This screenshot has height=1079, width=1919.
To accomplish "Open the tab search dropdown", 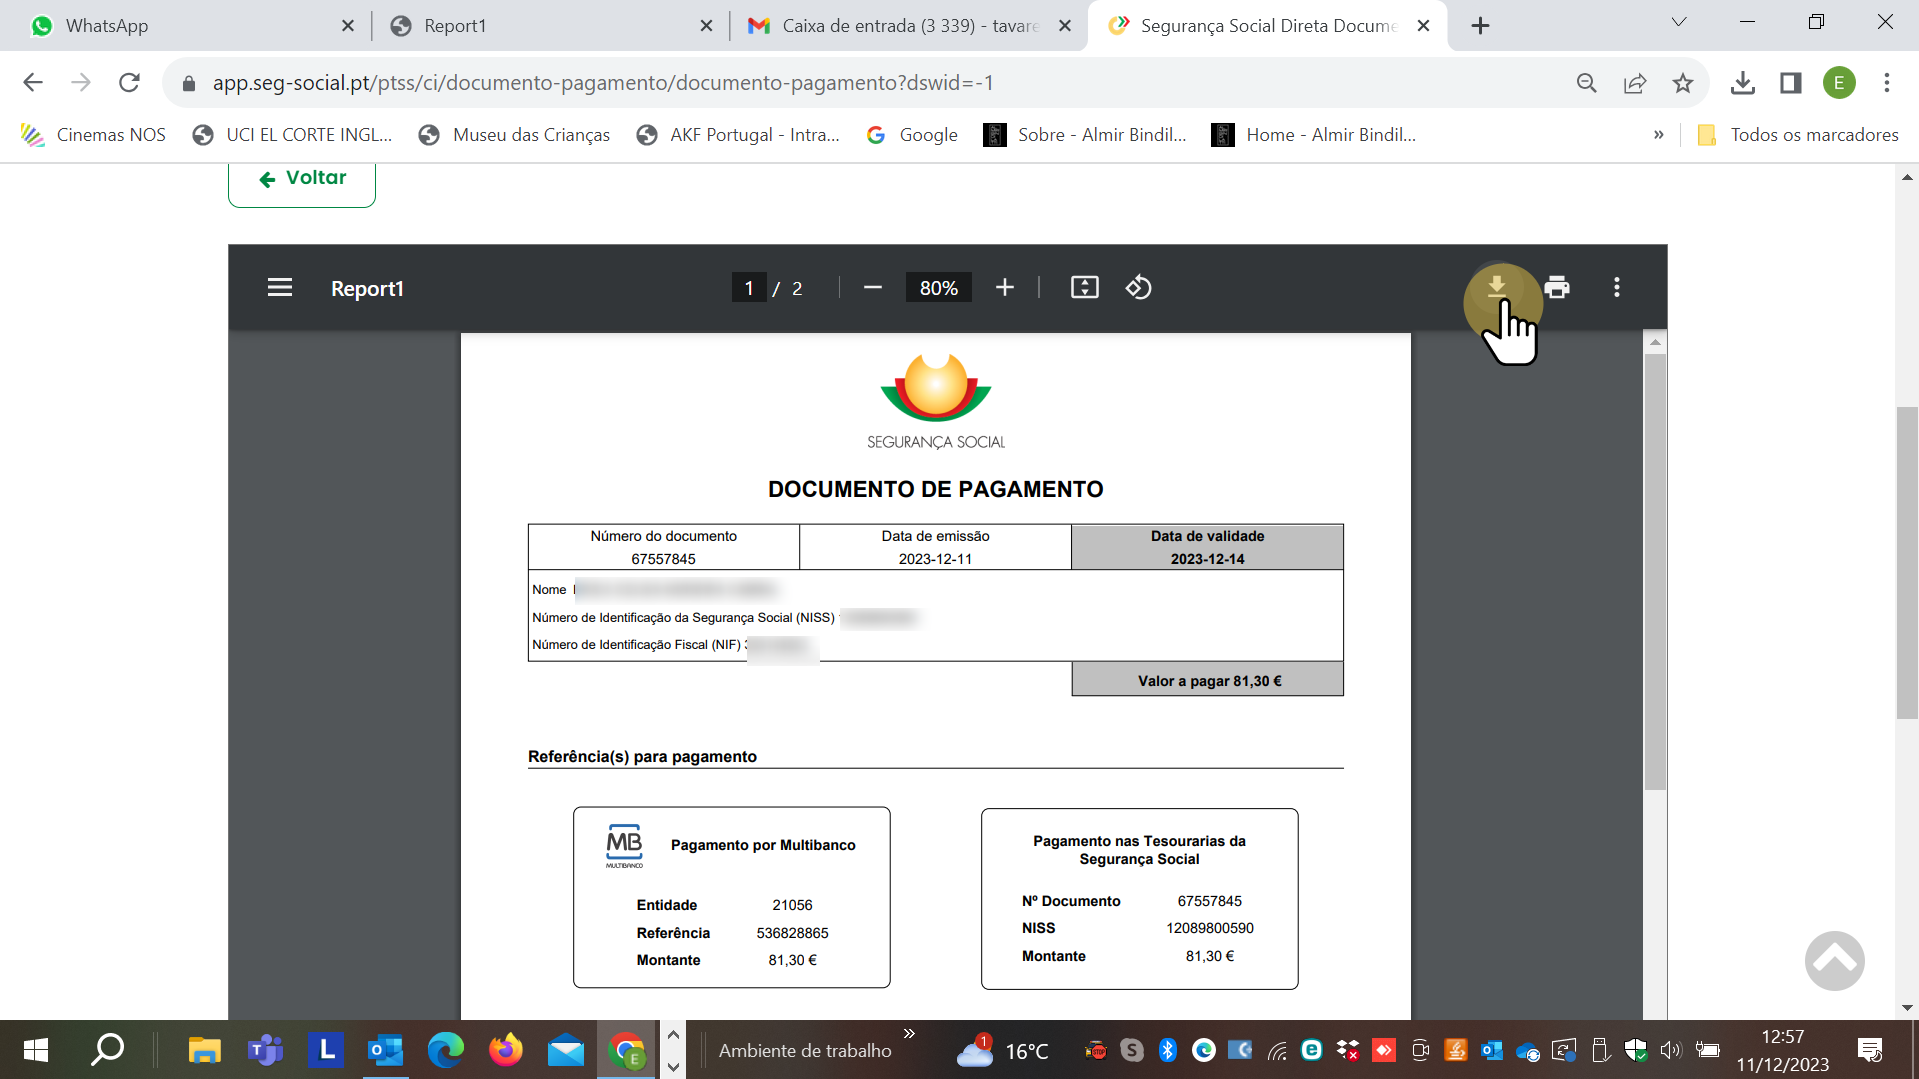I will pos(1678,23).
